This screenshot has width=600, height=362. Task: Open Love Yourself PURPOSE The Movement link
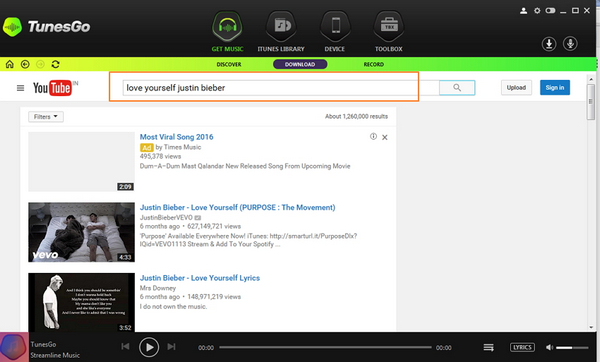pos(237,207)
